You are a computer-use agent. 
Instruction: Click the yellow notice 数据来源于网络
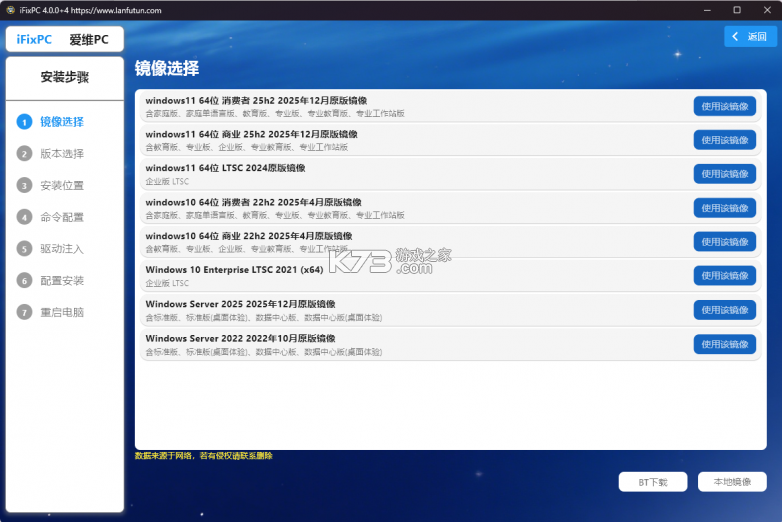(x=203, y=456)
